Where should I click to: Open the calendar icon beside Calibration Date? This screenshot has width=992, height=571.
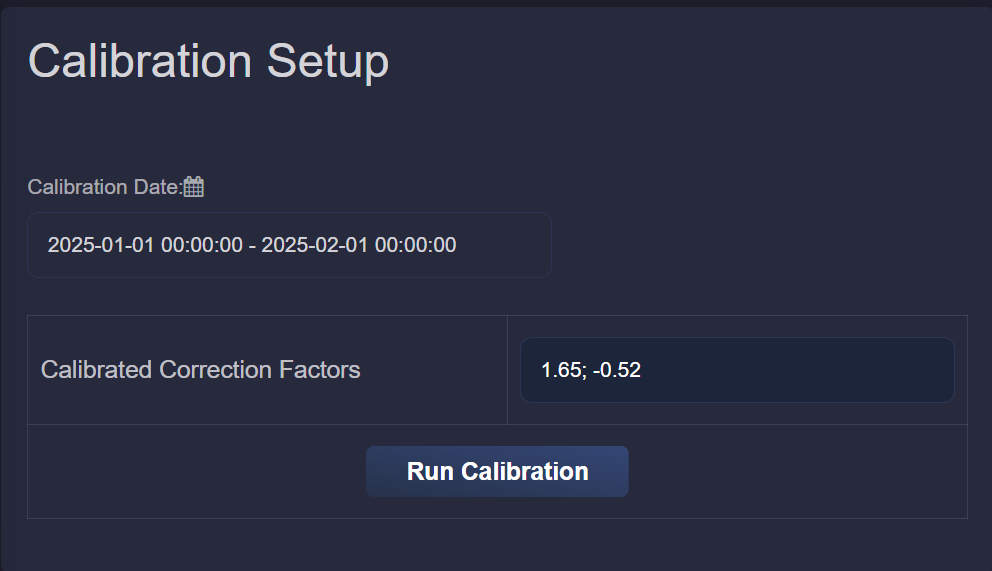pyautogui.click(x=194, y=187)
